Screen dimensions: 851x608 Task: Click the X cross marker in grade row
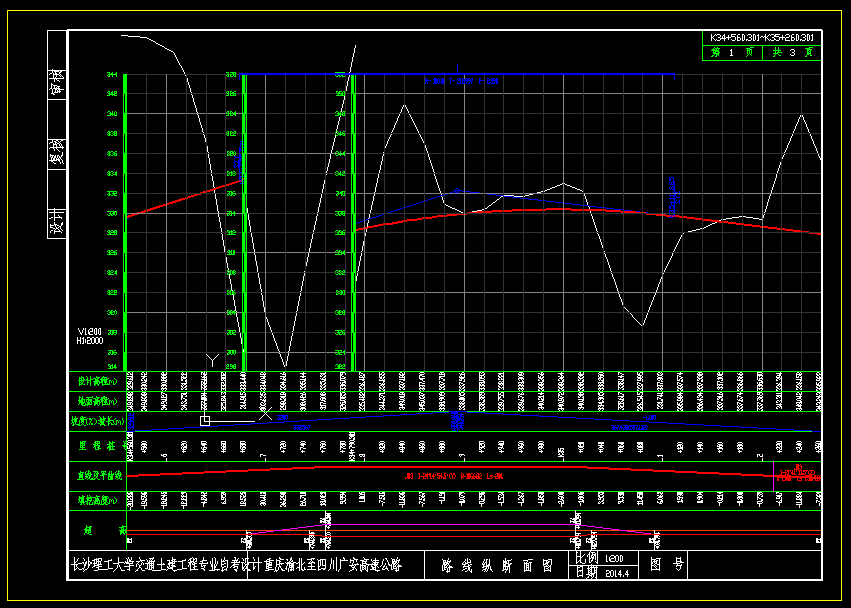tap(267, 416)
